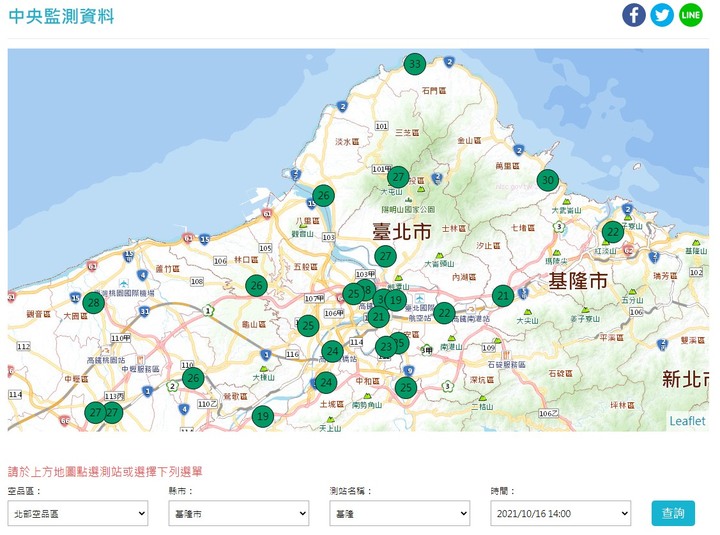
Task: Select marker 24 near 板橋 road 116
Action: click(x=332, y=351)
